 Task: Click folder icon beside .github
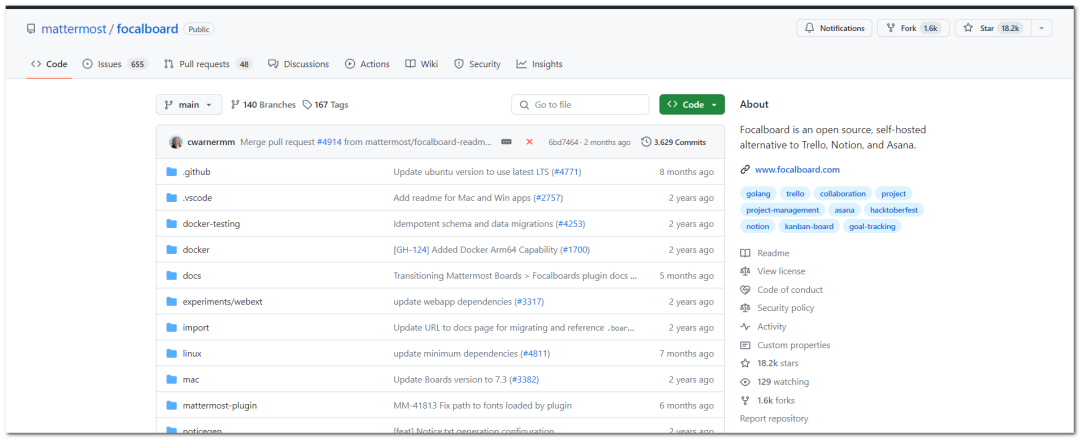click(172, 172)
